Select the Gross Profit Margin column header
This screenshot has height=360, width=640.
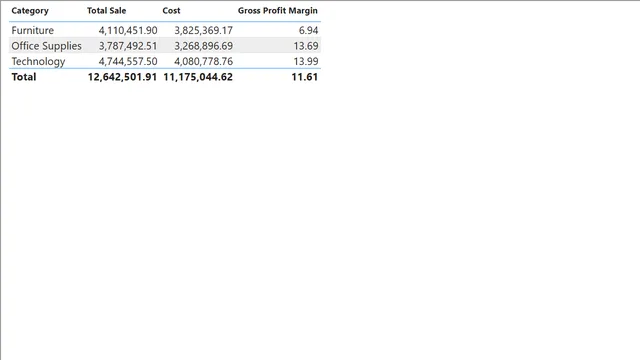(278, 11)
